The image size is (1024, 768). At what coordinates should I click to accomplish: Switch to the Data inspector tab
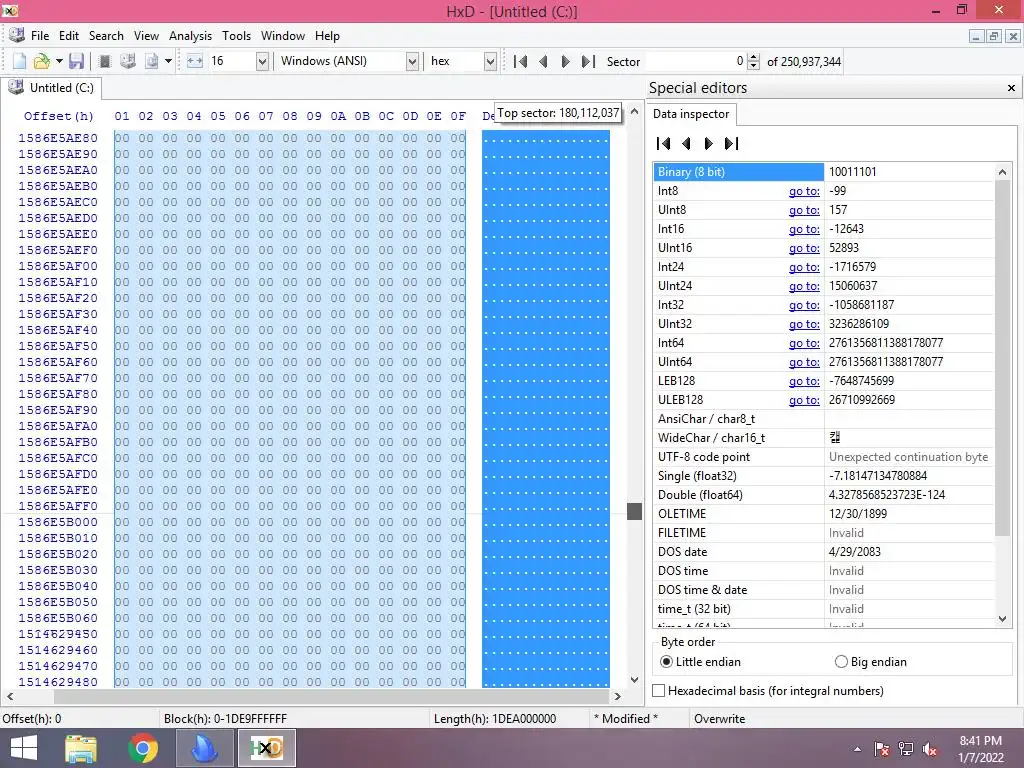pyautogui.click(x=691, y=114)
